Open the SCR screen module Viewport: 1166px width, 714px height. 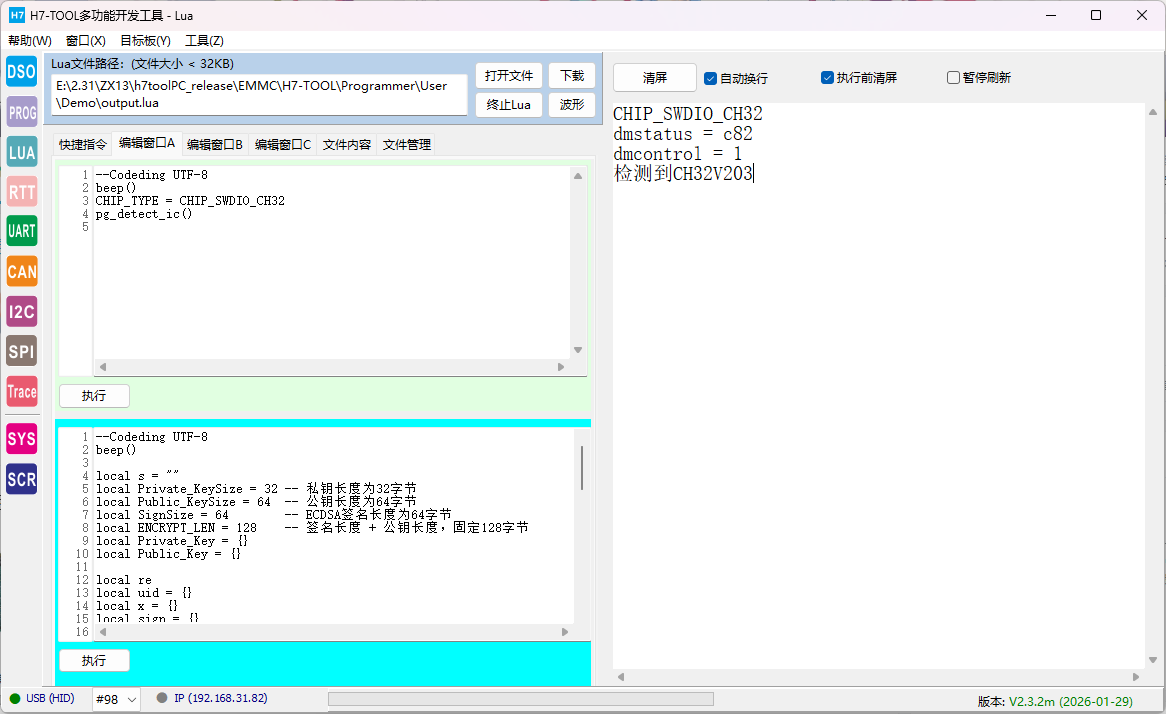tap(22, 479)
